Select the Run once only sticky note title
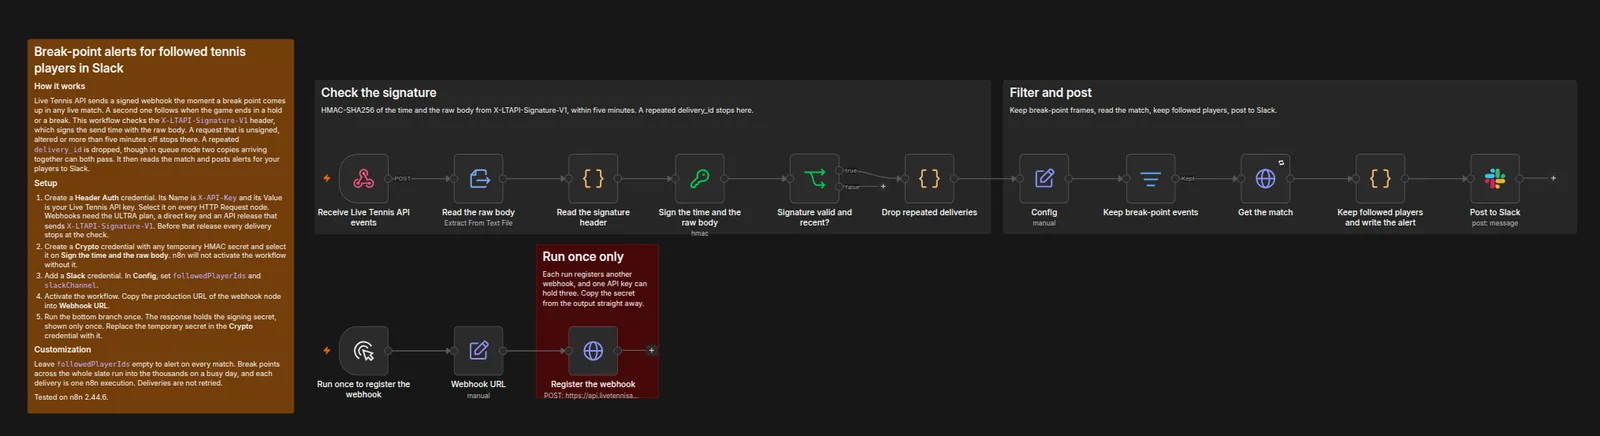The width and height of the screenshot is (1600, 436). [583, 257]
